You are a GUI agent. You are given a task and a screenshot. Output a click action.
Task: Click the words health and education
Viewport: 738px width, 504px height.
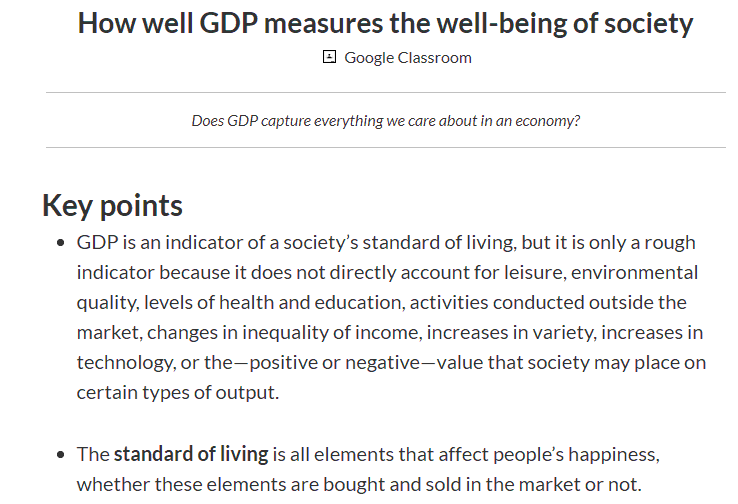coord(312,303)
